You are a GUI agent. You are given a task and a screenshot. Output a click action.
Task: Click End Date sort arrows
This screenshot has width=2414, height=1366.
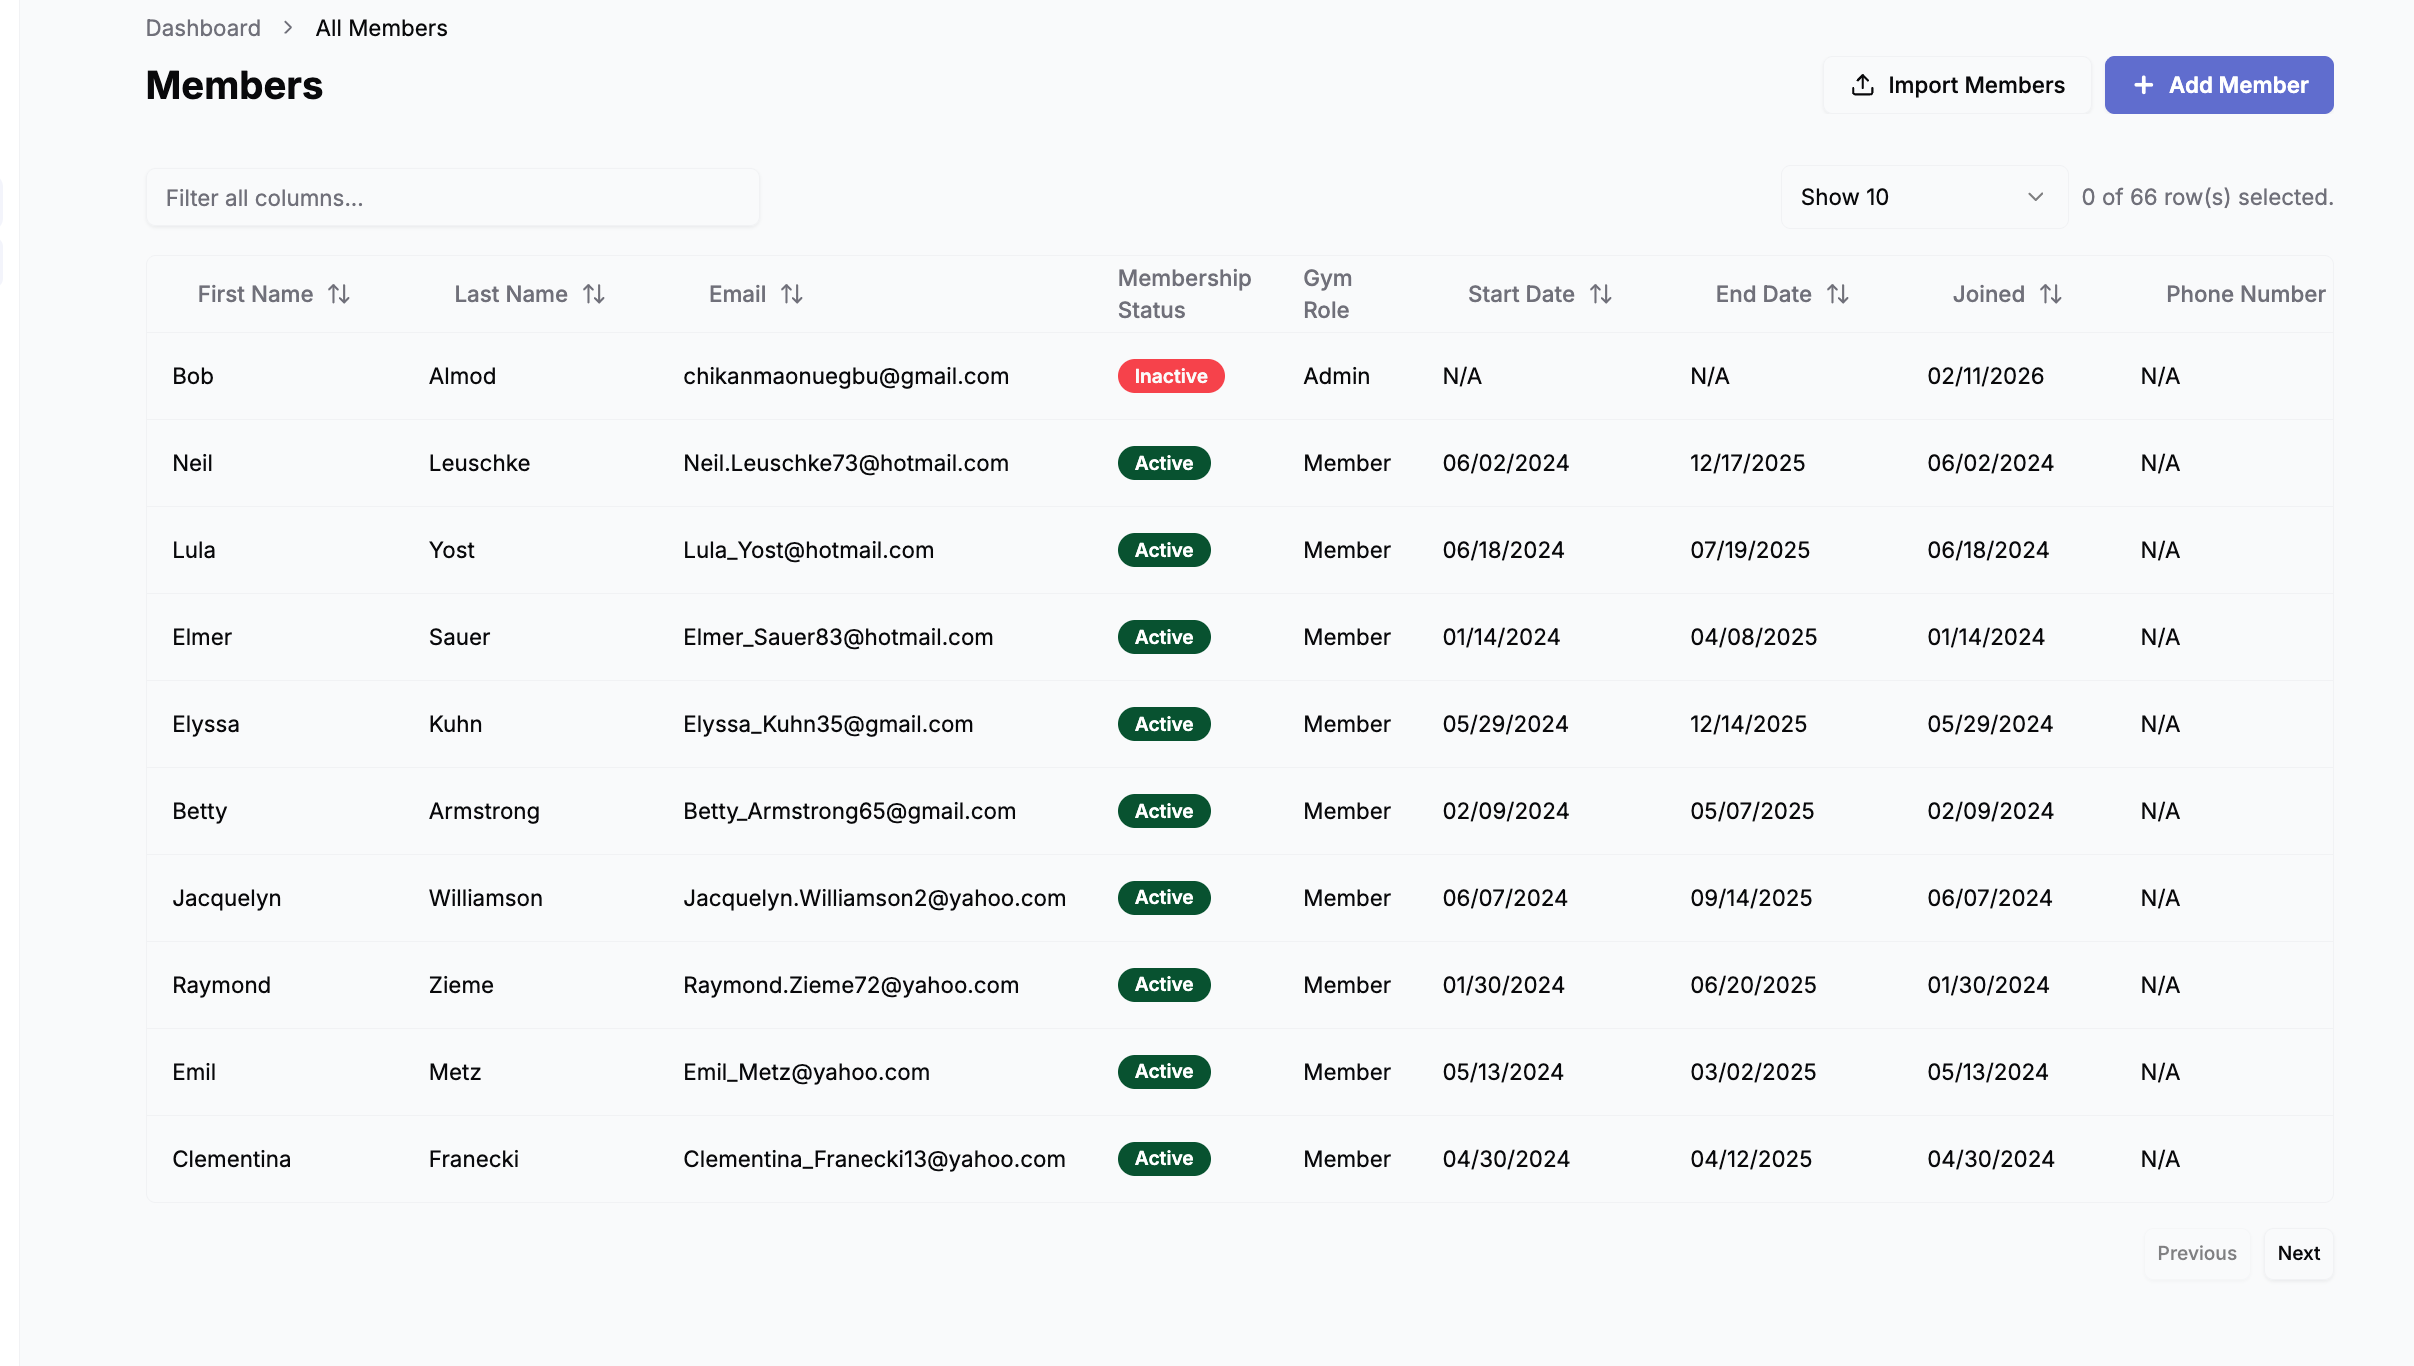pos(1838,294)
